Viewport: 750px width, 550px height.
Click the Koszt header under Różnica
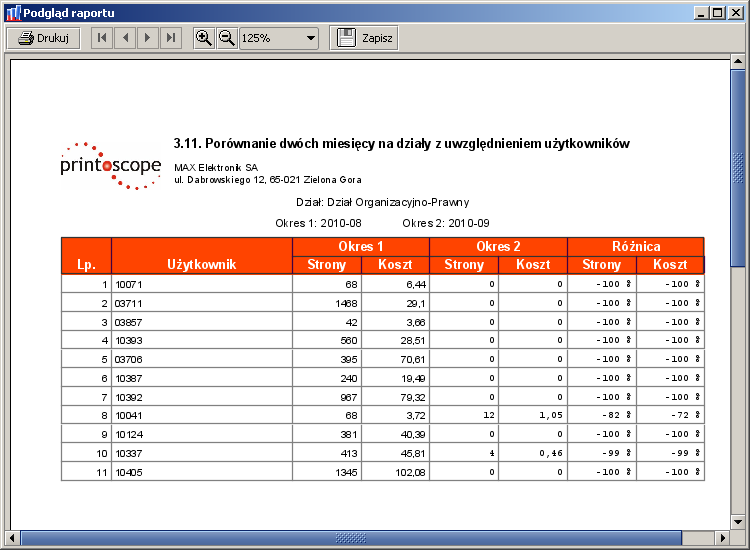[x=670, y=264]
